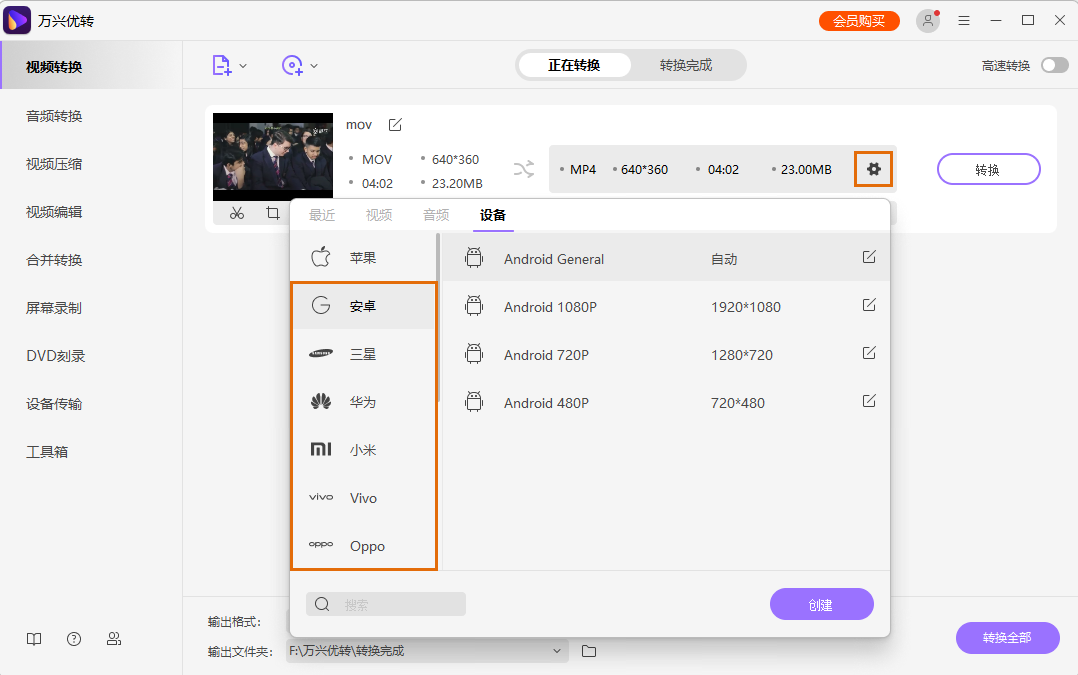The width and height of the screenshot is (1078, 675).
Task: Open the user guide book icon
Action: [x=33, y=638]
